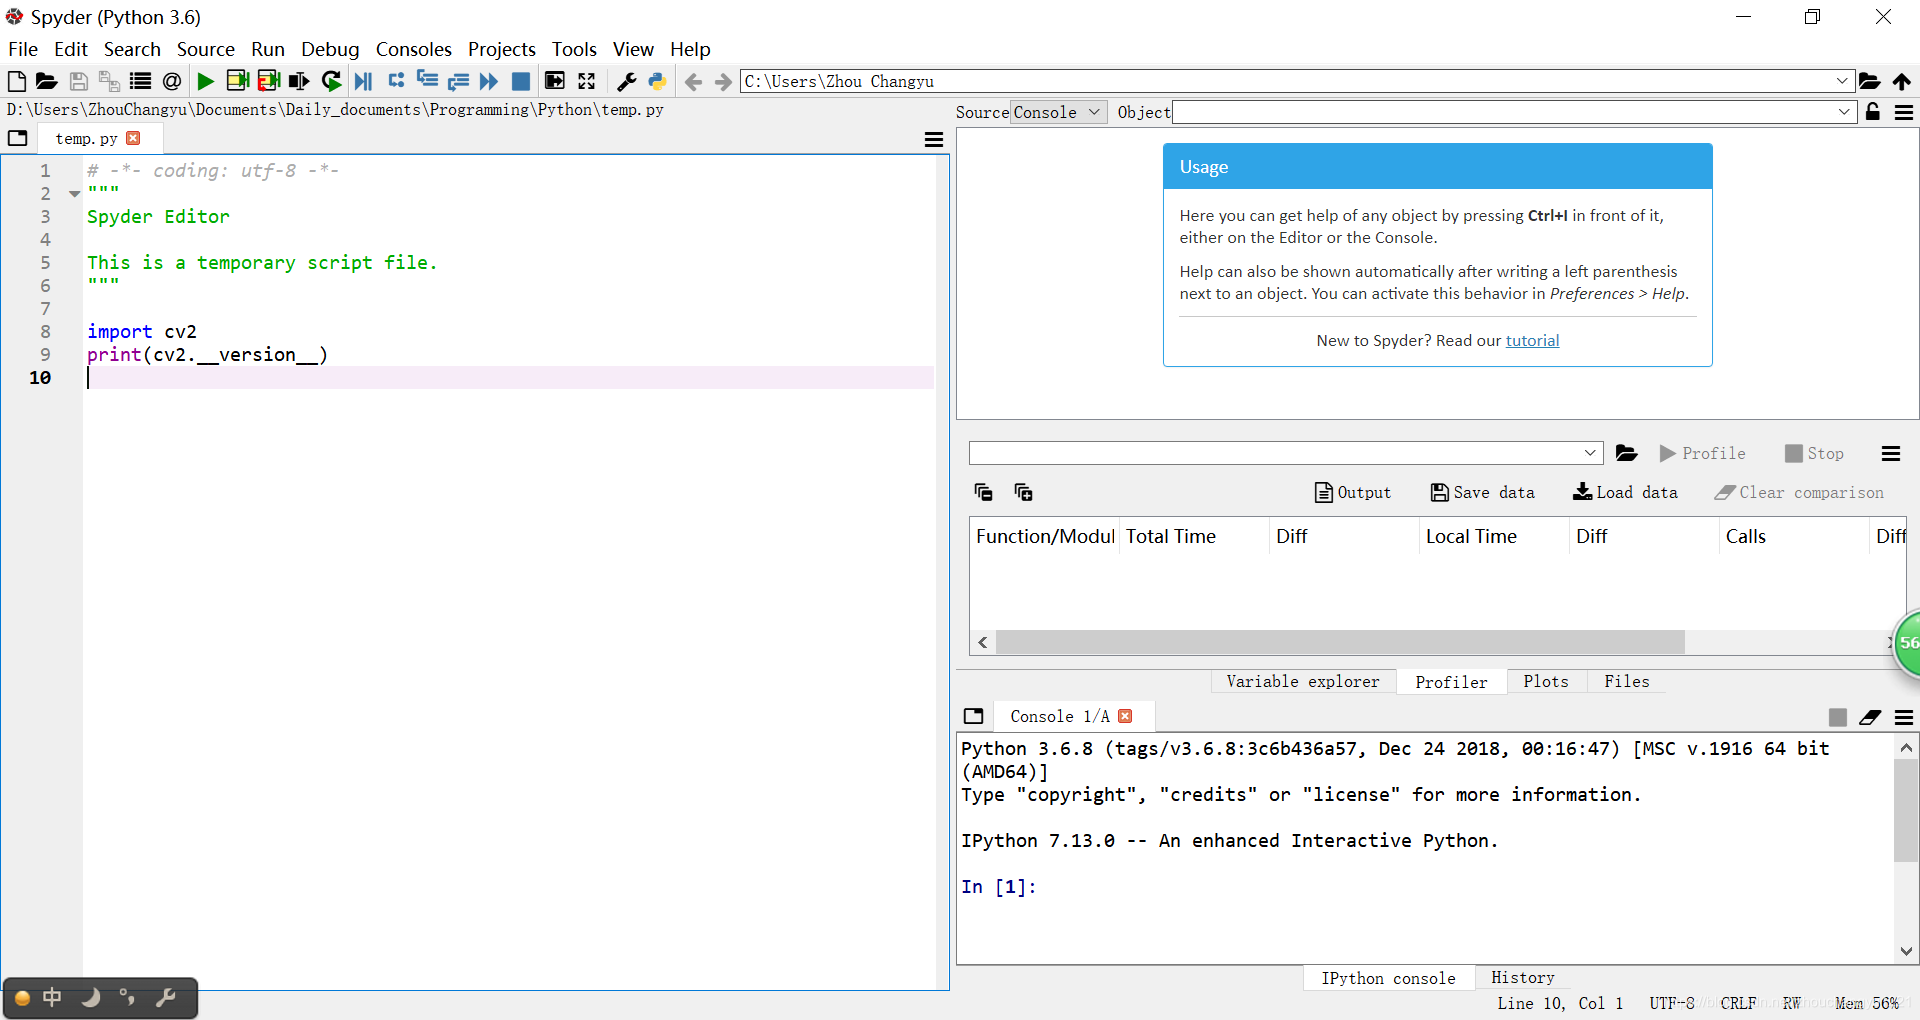Switch to the Files tab
This screenshot has height=1020, width=1920.
(1627, 681)
